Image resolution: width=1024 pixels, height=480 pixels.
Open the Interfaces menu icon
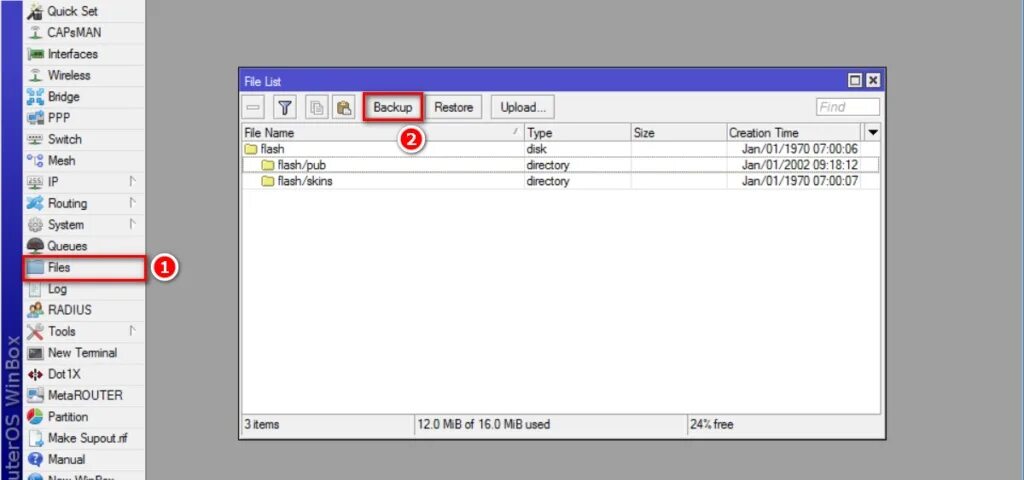(x=35, y=54)
